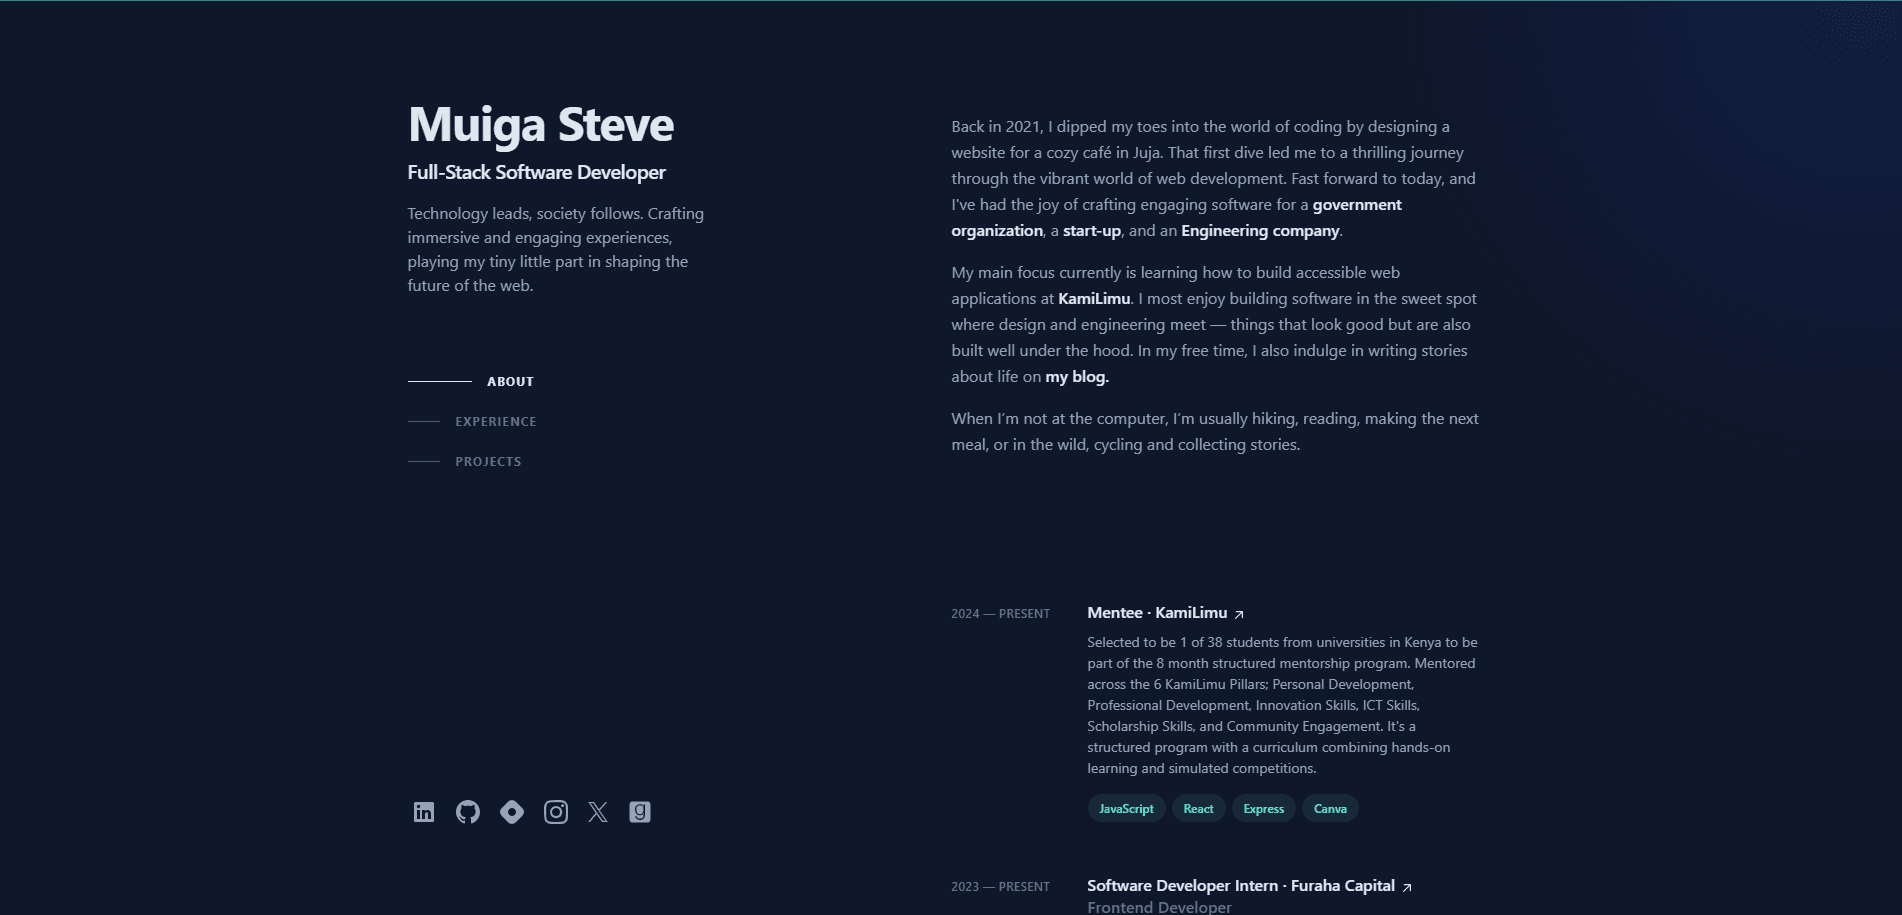Navigate to the EXPERIENCE section
The height and width of the screenshot is (915, 1902).
tap(495, 421)
